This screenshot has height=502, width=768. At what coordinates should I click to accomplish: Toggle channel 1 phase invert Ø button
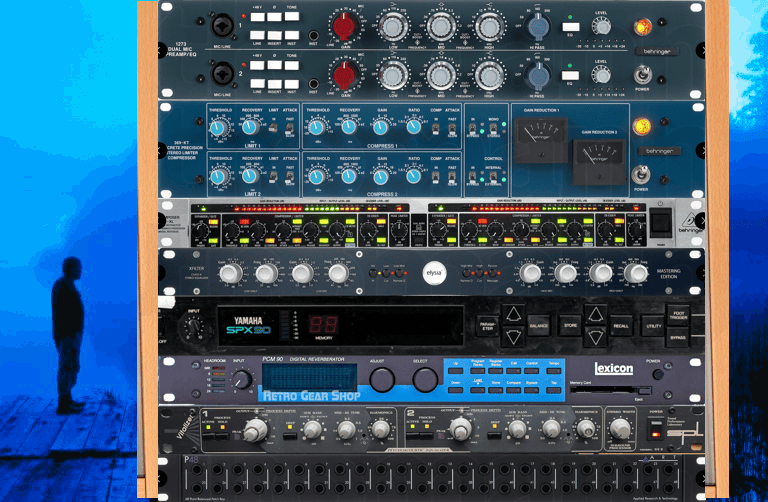click(x=274, y=17)
